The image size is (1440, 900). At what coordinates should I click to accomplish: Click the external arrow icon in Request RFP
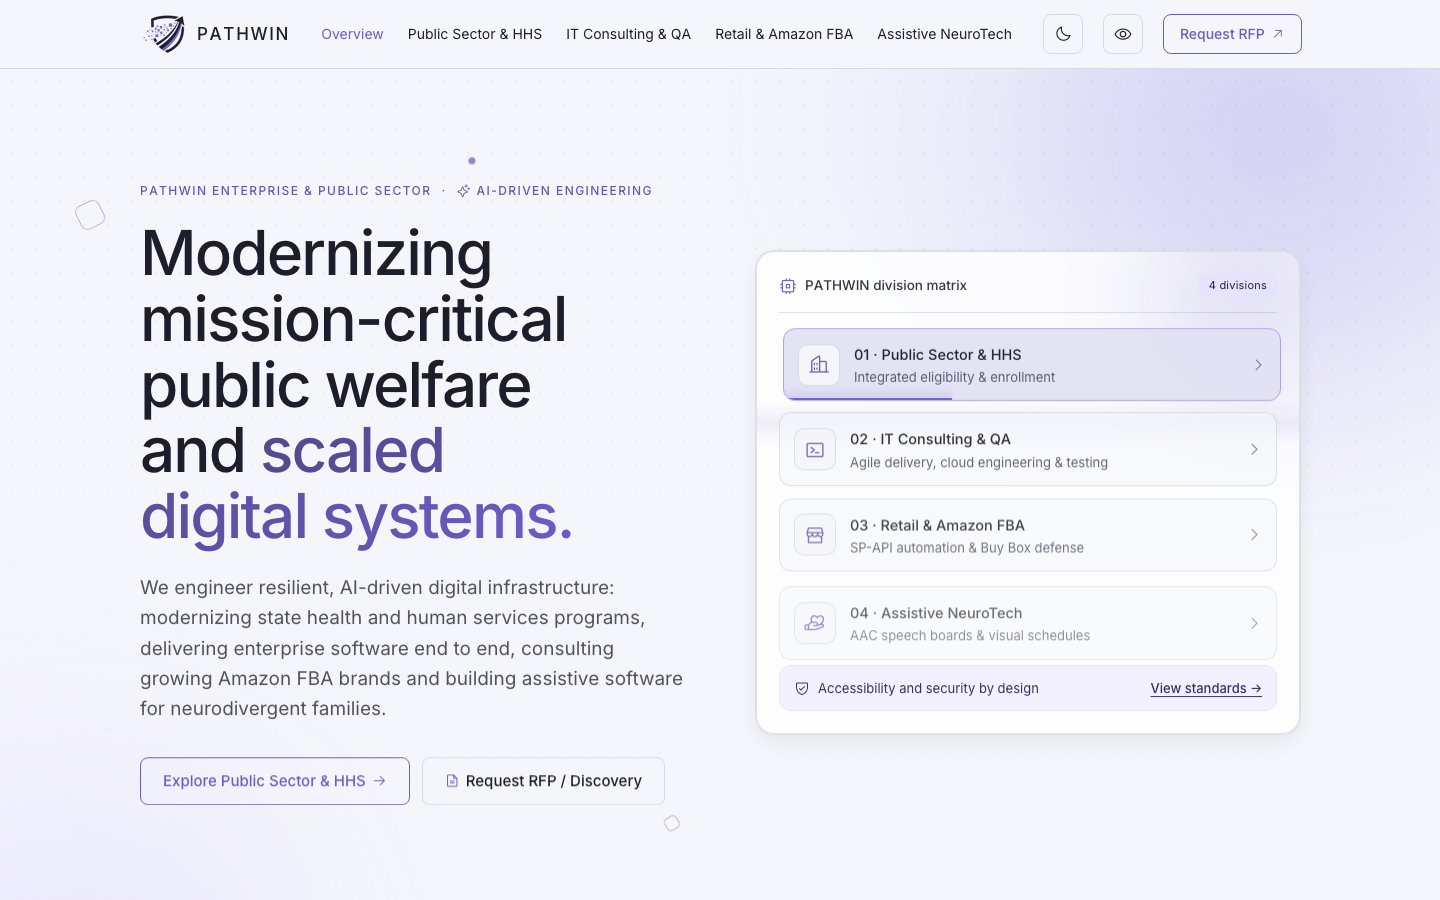[x=1278, y=34]
